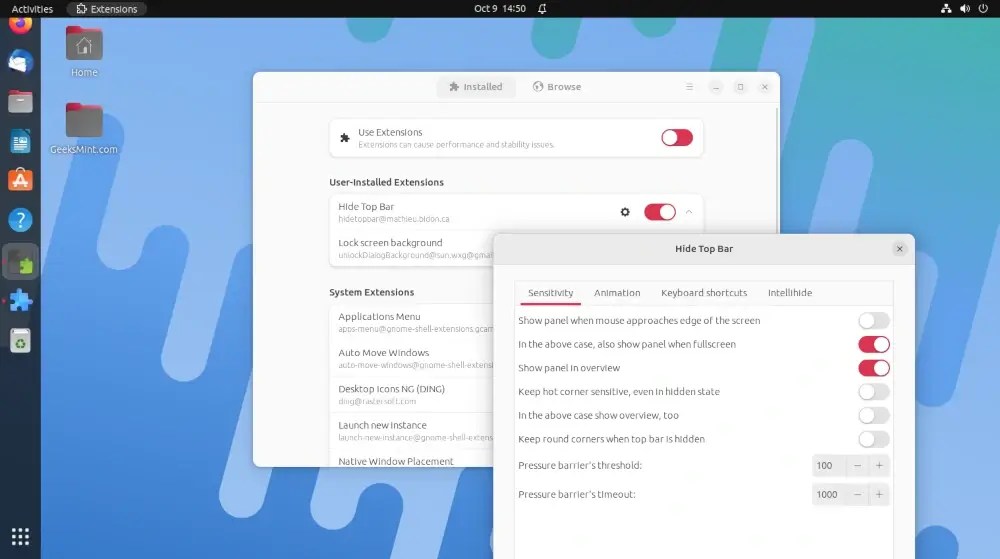Collapse the Hide Top Bar row chevron
This screenshot has width=1000, height=559.
689,212
